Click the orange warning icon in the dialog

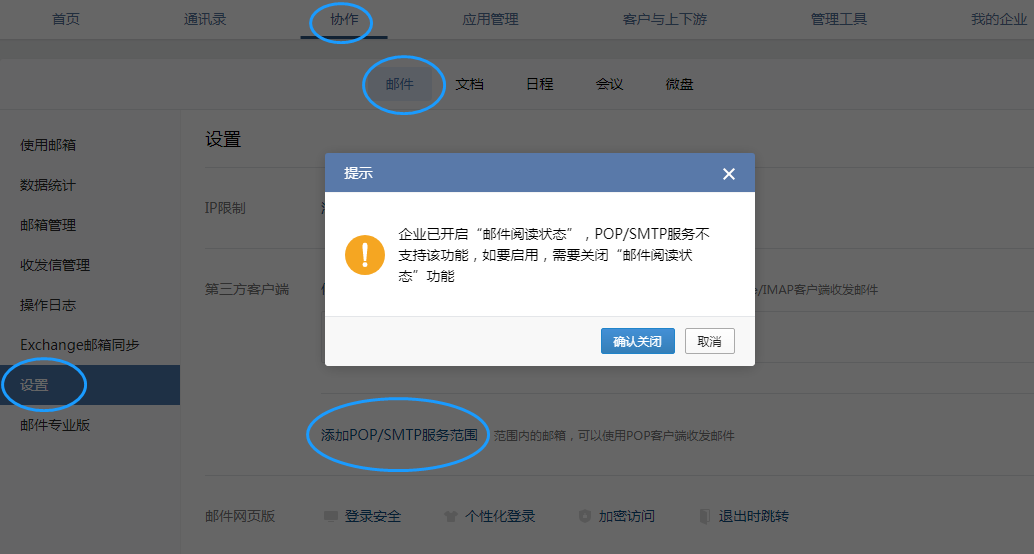(x=365, y=255)
